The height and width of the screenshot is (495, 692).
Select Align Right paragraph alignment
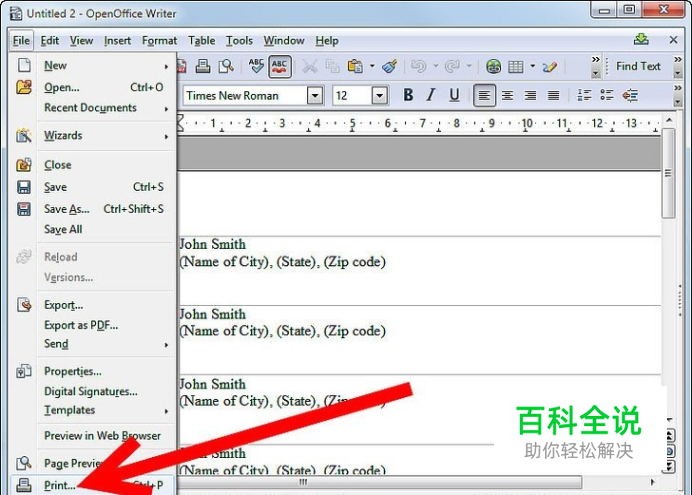(x=530, y=95)
